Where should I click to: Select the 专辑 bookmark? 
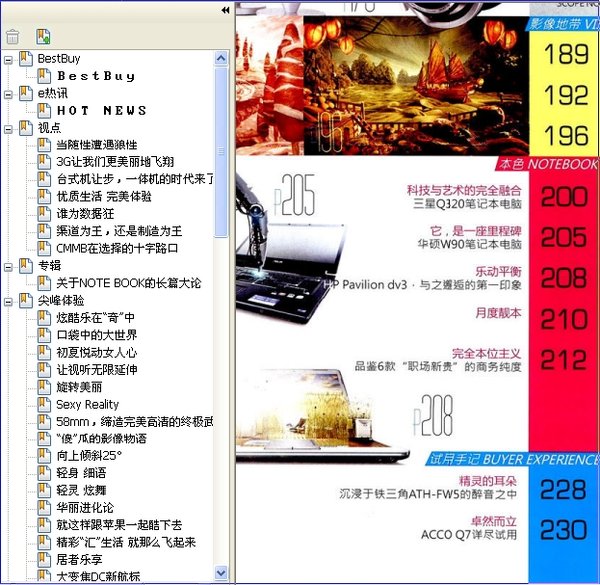[49, 266]
